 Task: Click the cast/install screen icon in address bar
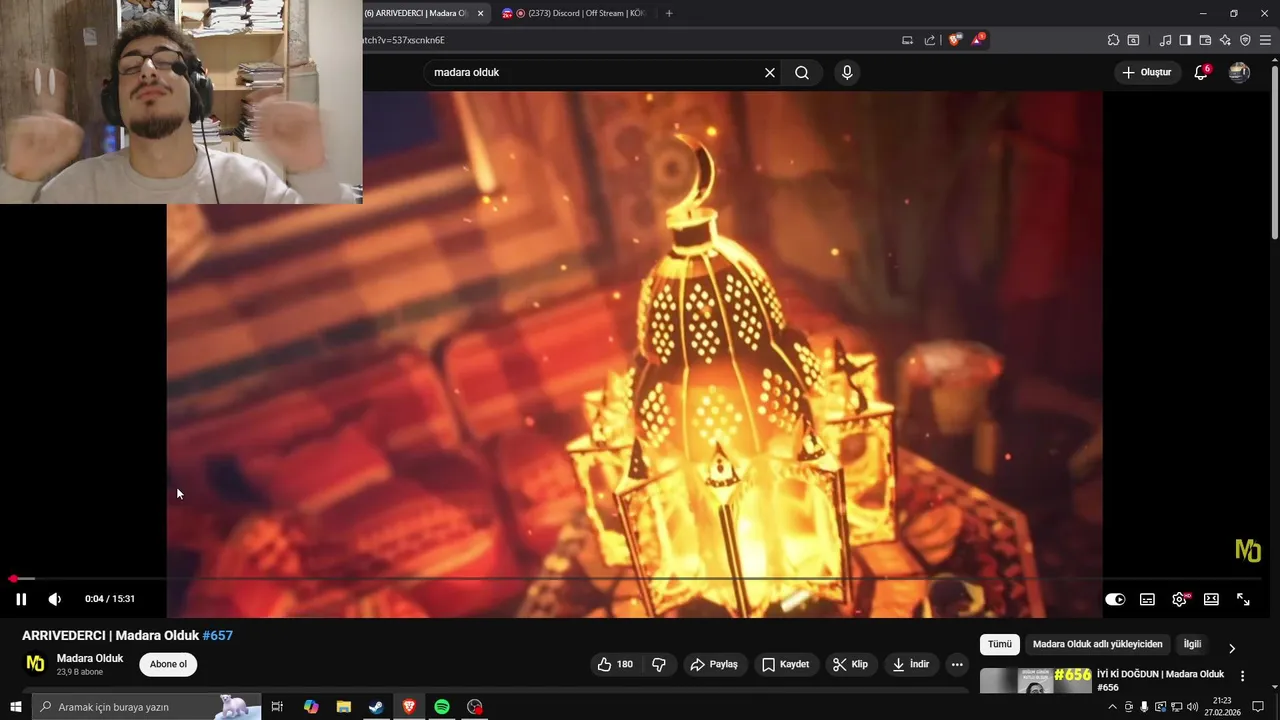(907, 40)
